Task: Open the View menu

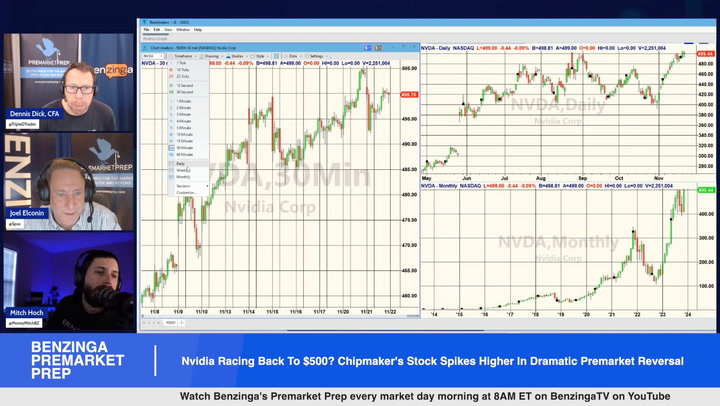Action: click(168, 29)
